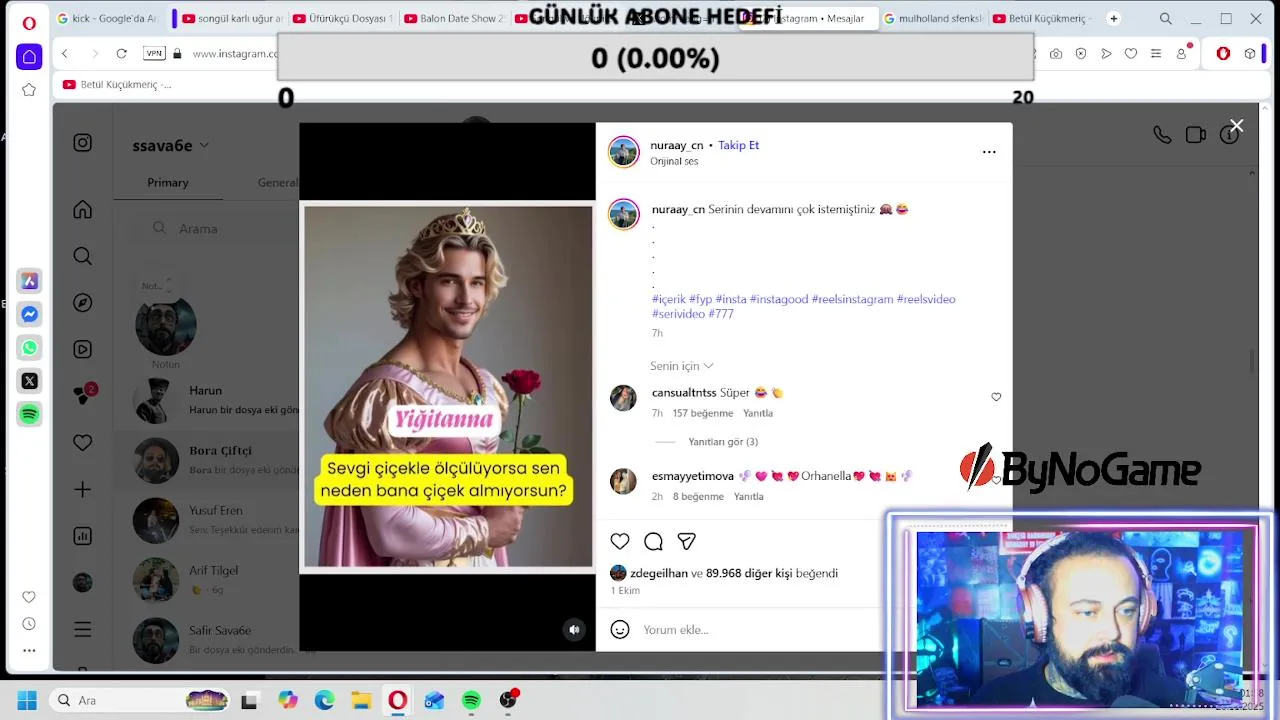The height and width of the screenshot is (720, 1280).
Task: Share the post with the paper-plane icon
Action: (x=686, y=541)
